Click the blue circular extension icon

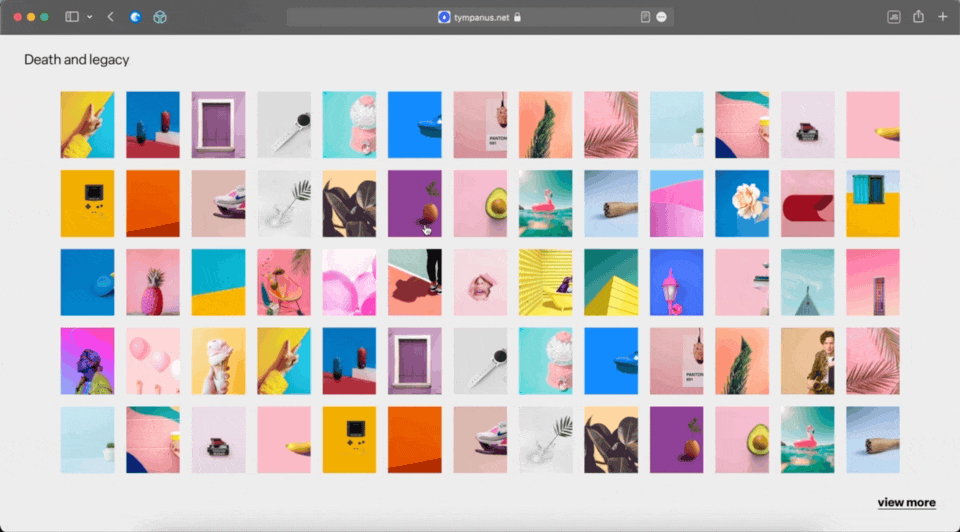pos(135,17)
